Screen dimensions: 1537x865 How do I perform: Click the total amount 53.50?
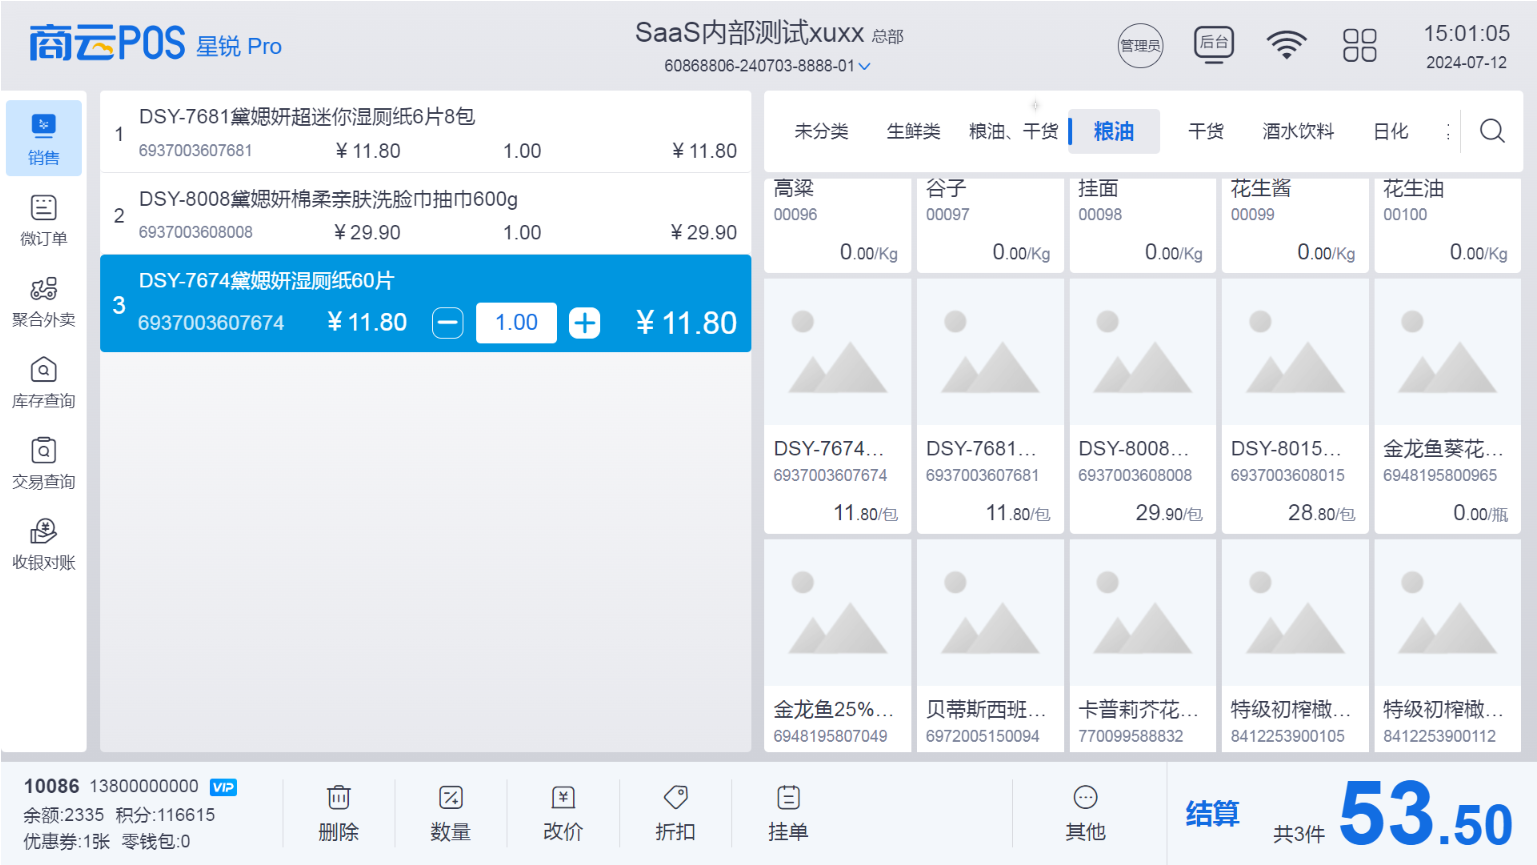[x=1425, y=814]
